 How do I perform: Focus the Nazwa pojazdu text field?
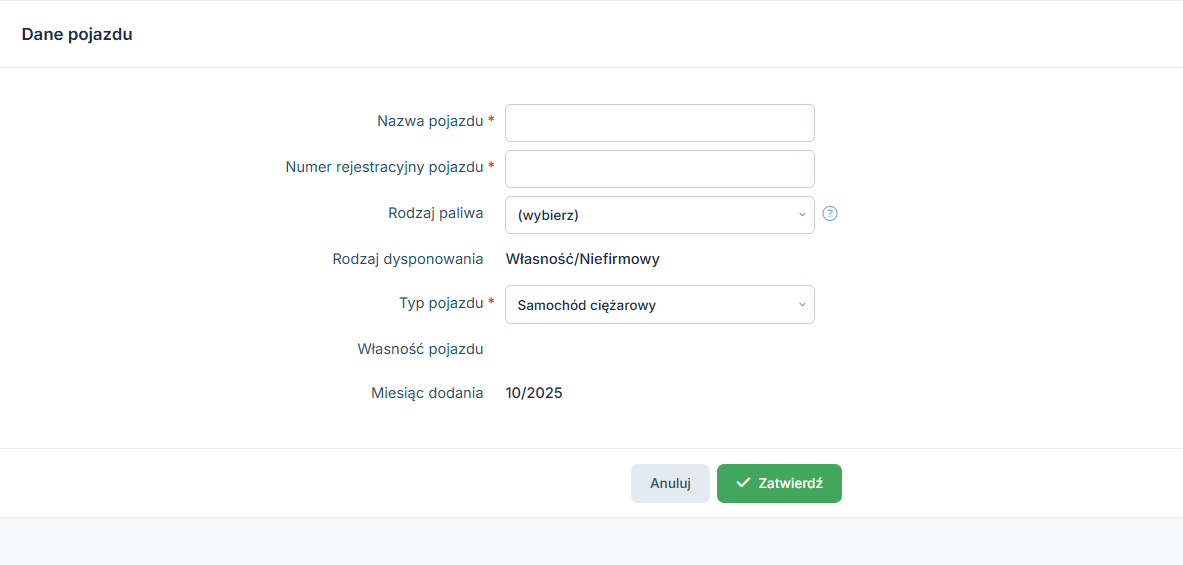click(660, 123)
